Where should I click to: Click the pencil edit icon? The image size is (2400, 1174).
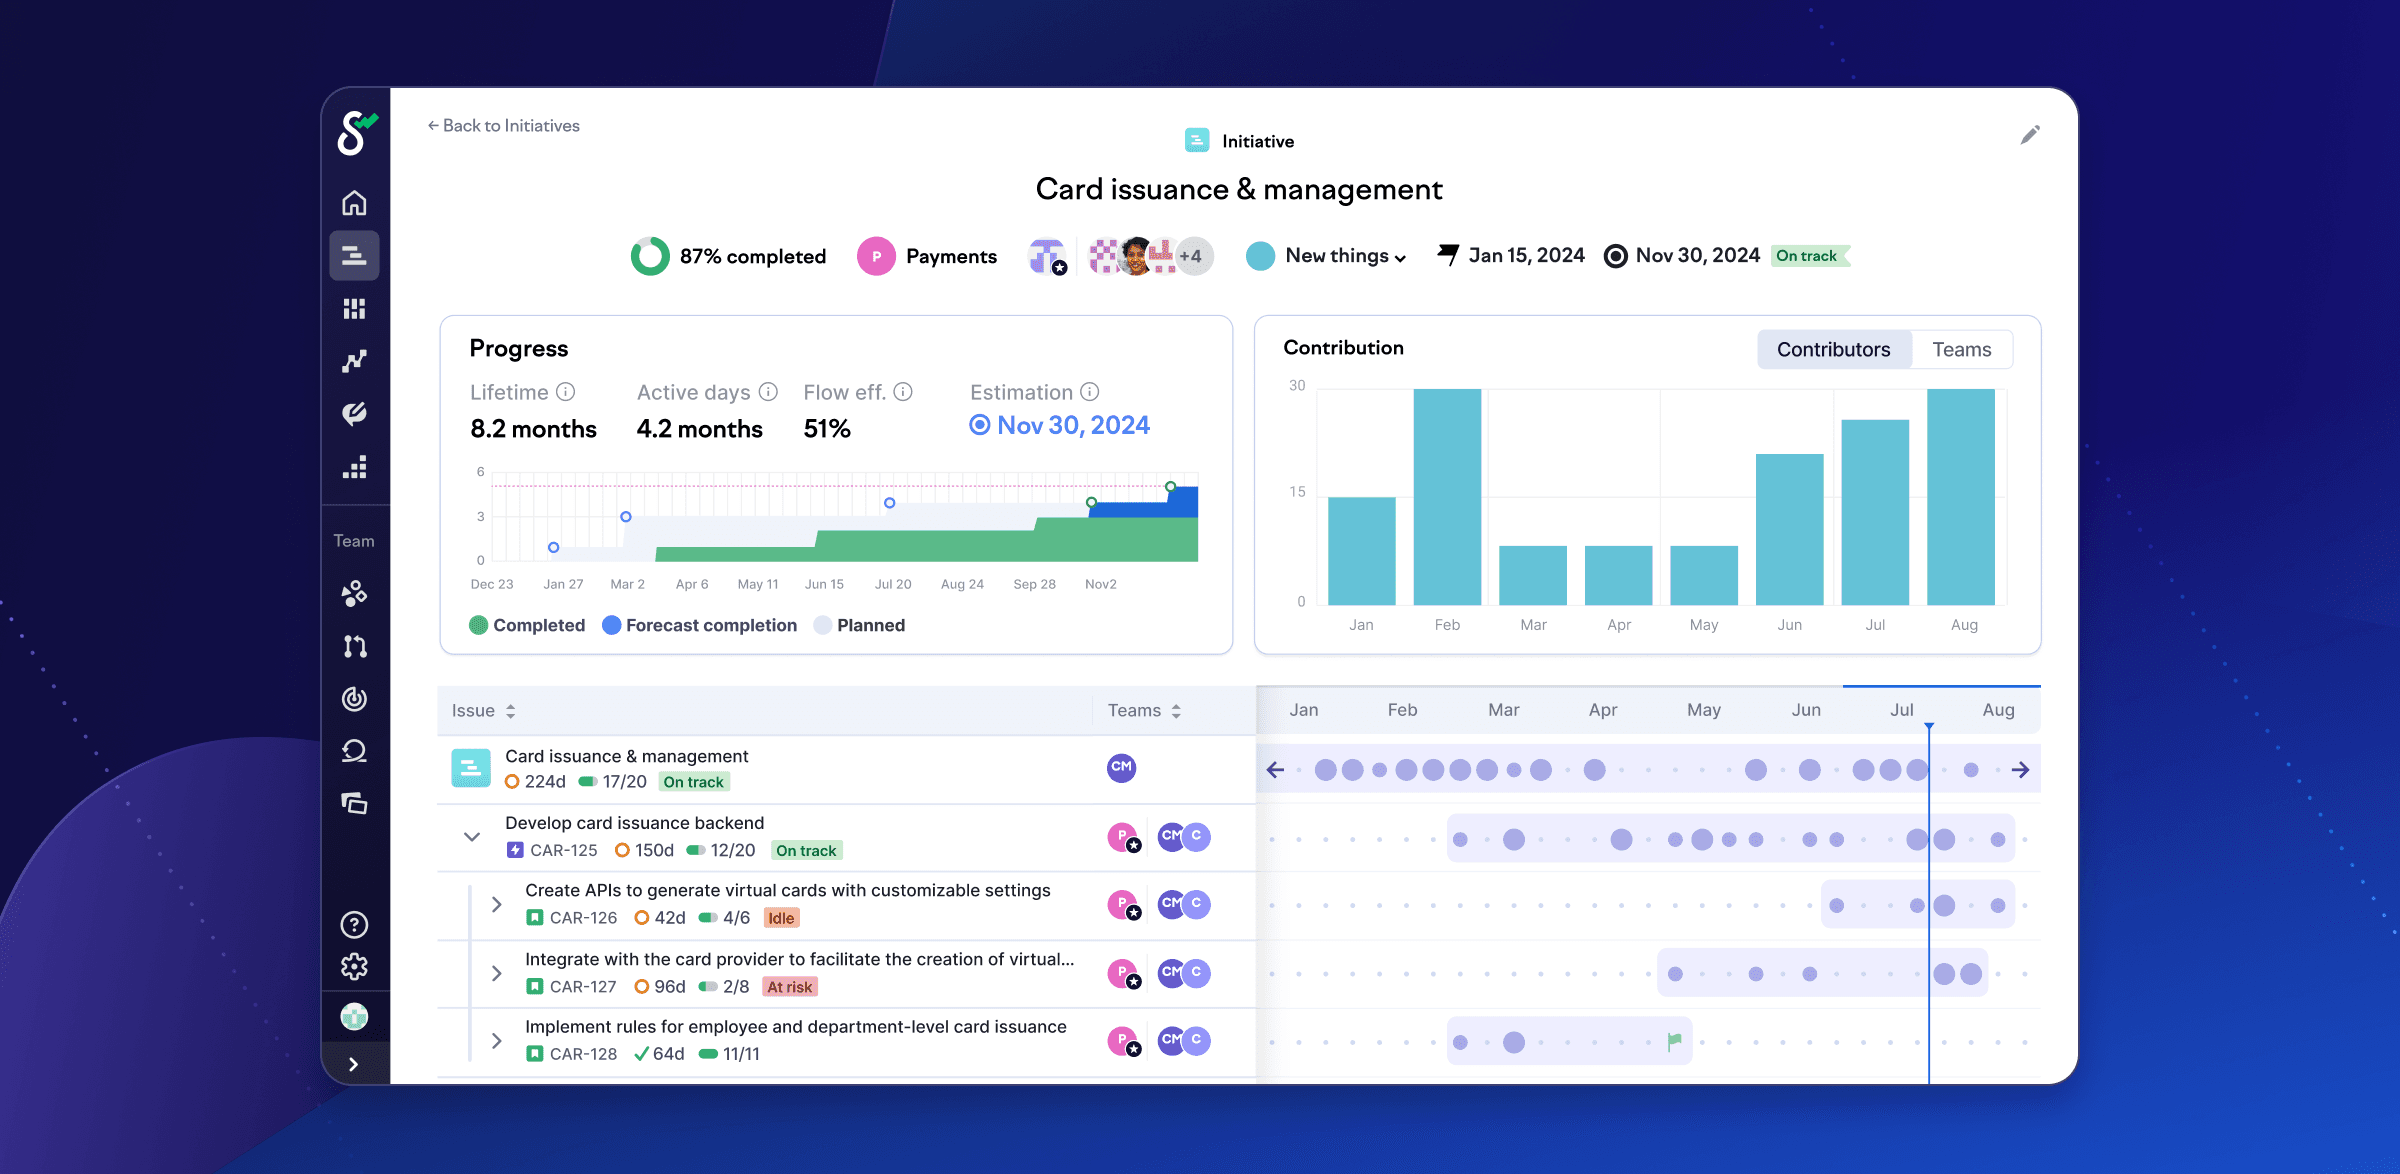click(x=2029, y=135)
